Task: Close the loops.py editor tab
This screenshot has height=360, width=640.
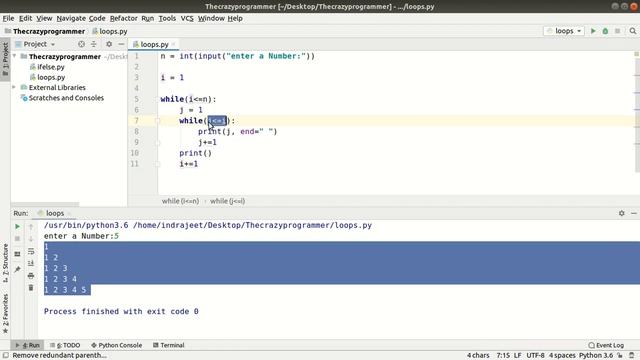Action: coord(173,44)
